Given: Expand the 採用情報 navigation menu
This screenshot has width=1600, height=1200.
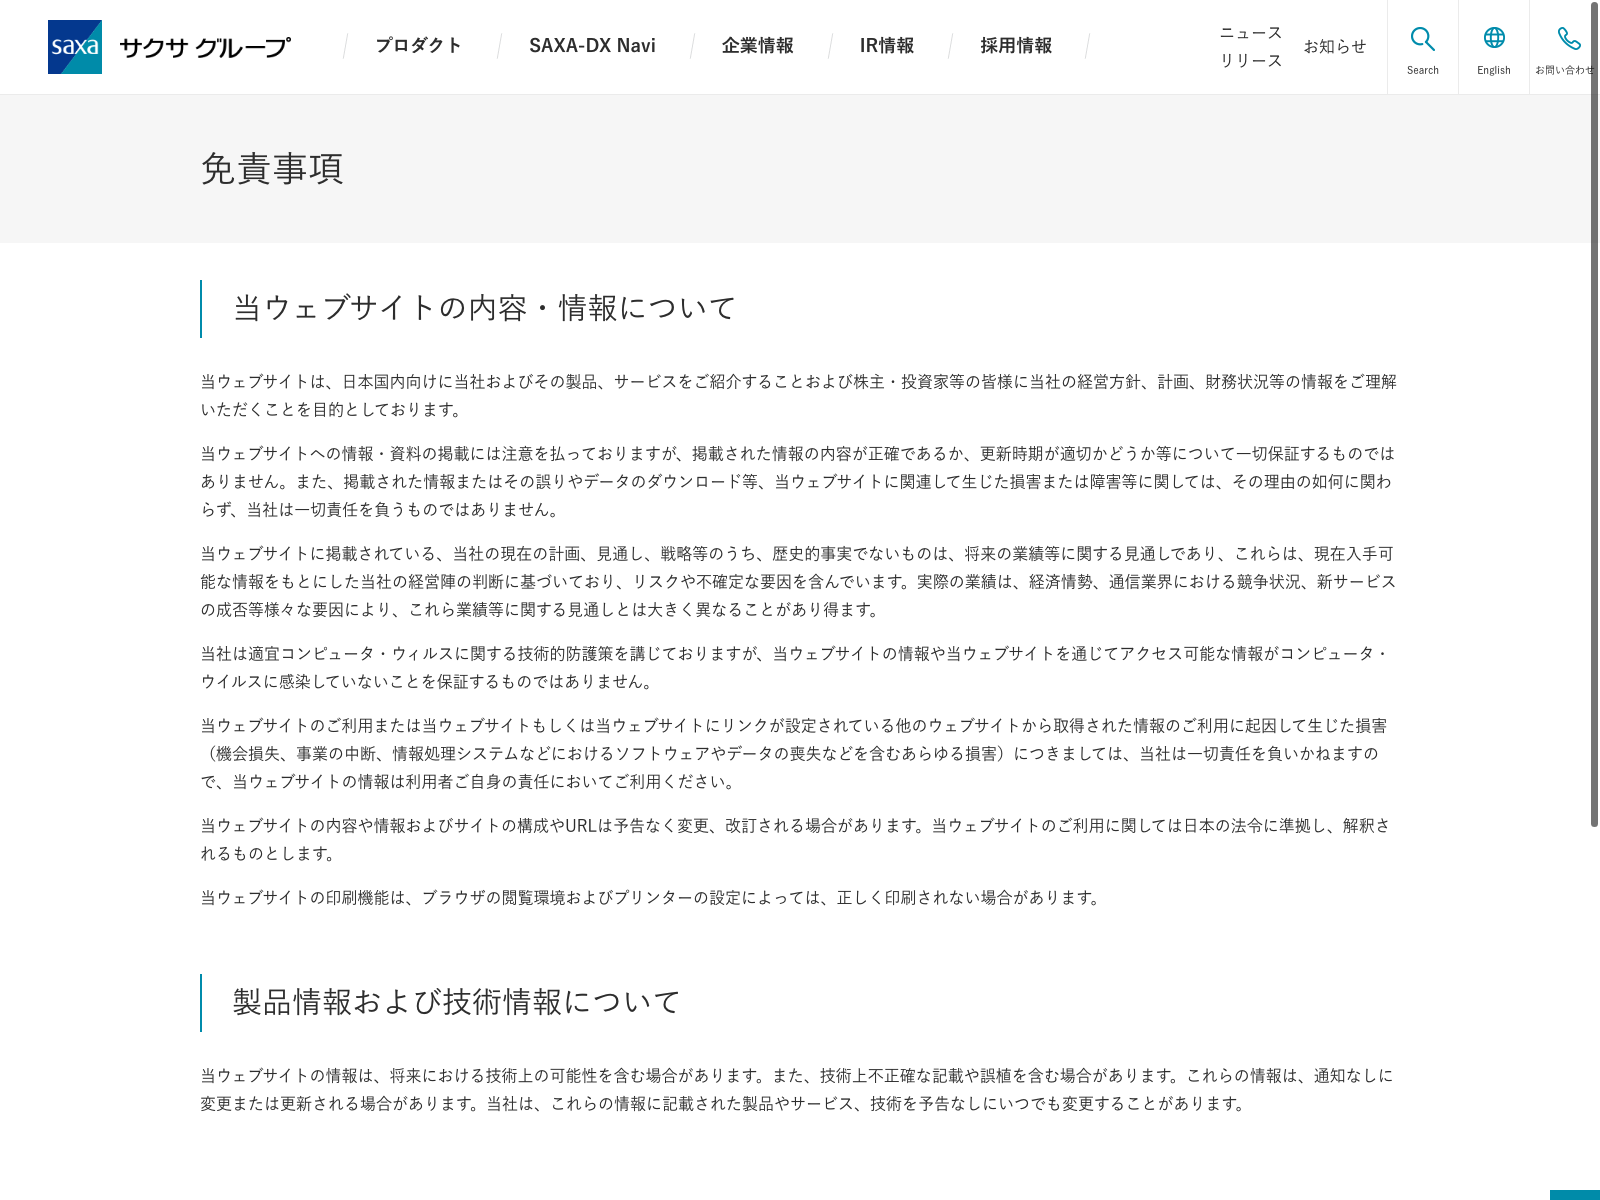Looking at the screenshot, I should click(x=1015, y=46).
